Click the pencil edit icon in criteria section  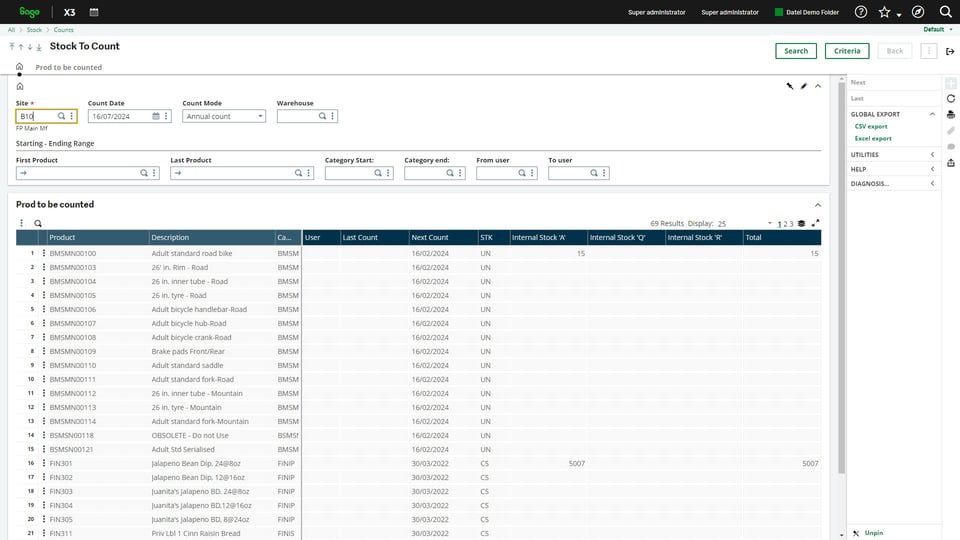pos(804,86)
